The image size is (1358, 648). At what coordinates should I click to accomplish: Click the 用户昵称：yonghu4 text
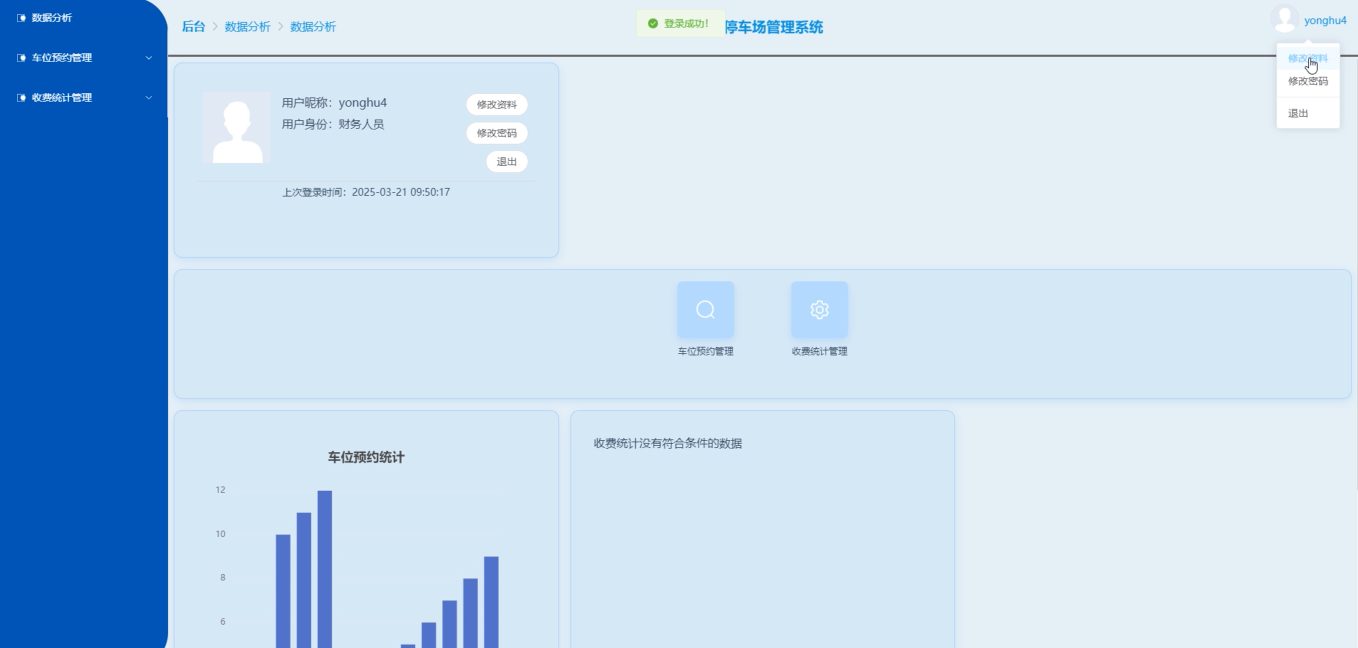point(334,103)
